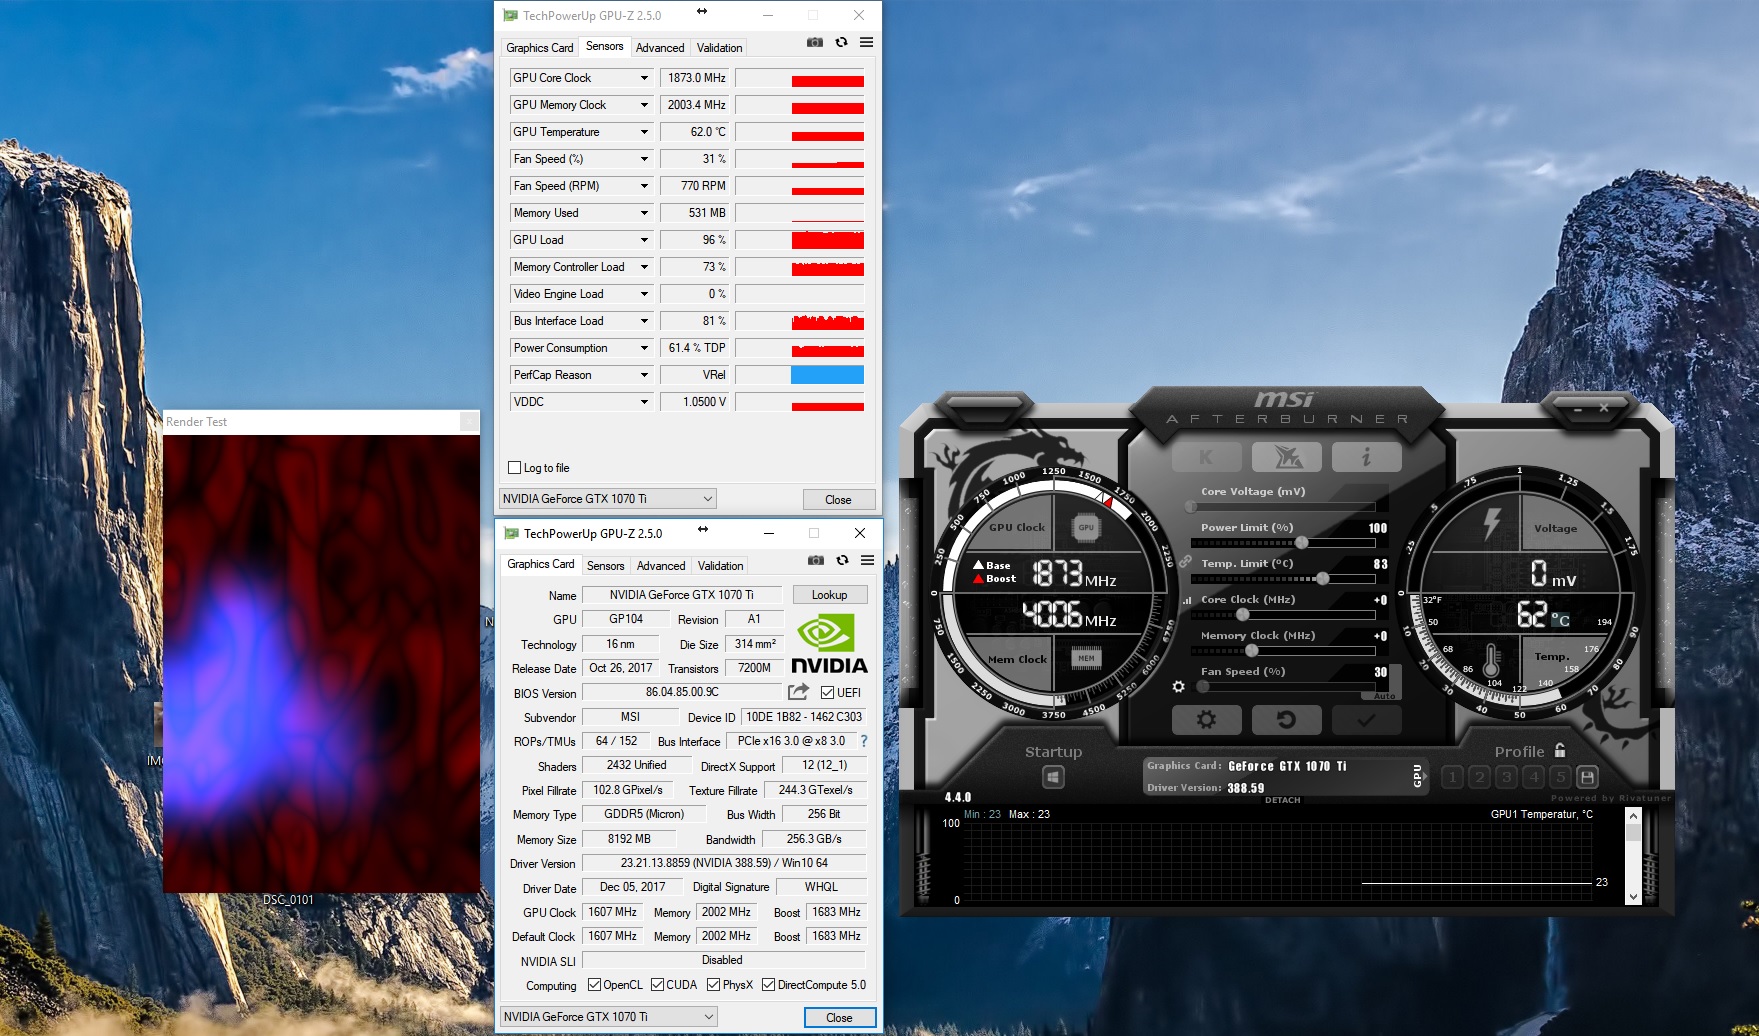The image size is (1759, 1036).
Task: Click the question mark beside Bus Interface
Action: pyautogui.click(x=864, y=741)
